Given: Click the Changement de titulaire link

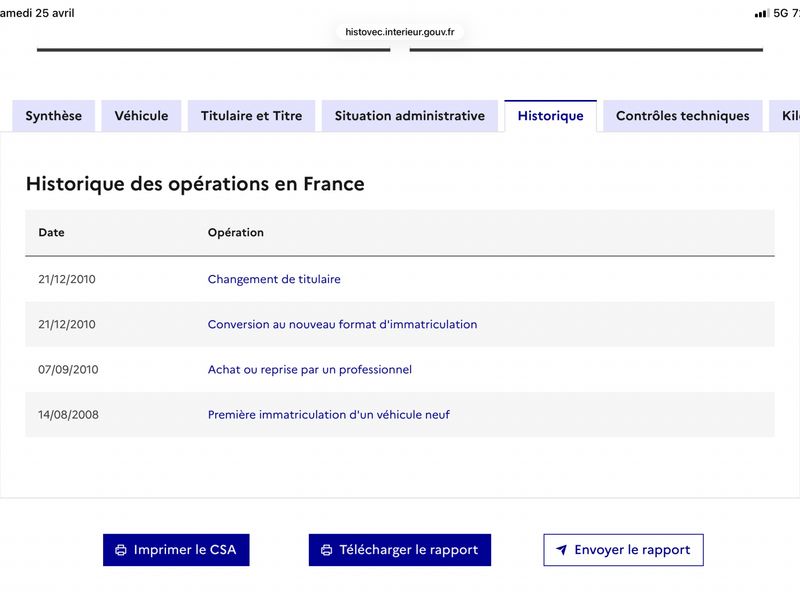Looking at the screenshot, I should coord(274,279).
